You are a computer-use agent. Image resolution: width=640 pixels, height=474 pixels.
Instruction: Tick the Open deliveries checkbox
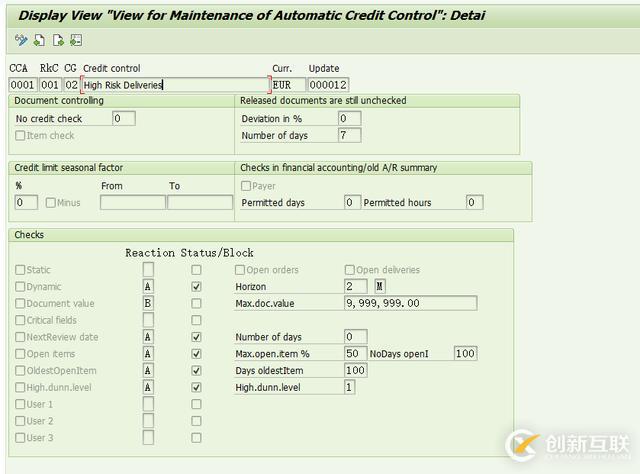350,270
